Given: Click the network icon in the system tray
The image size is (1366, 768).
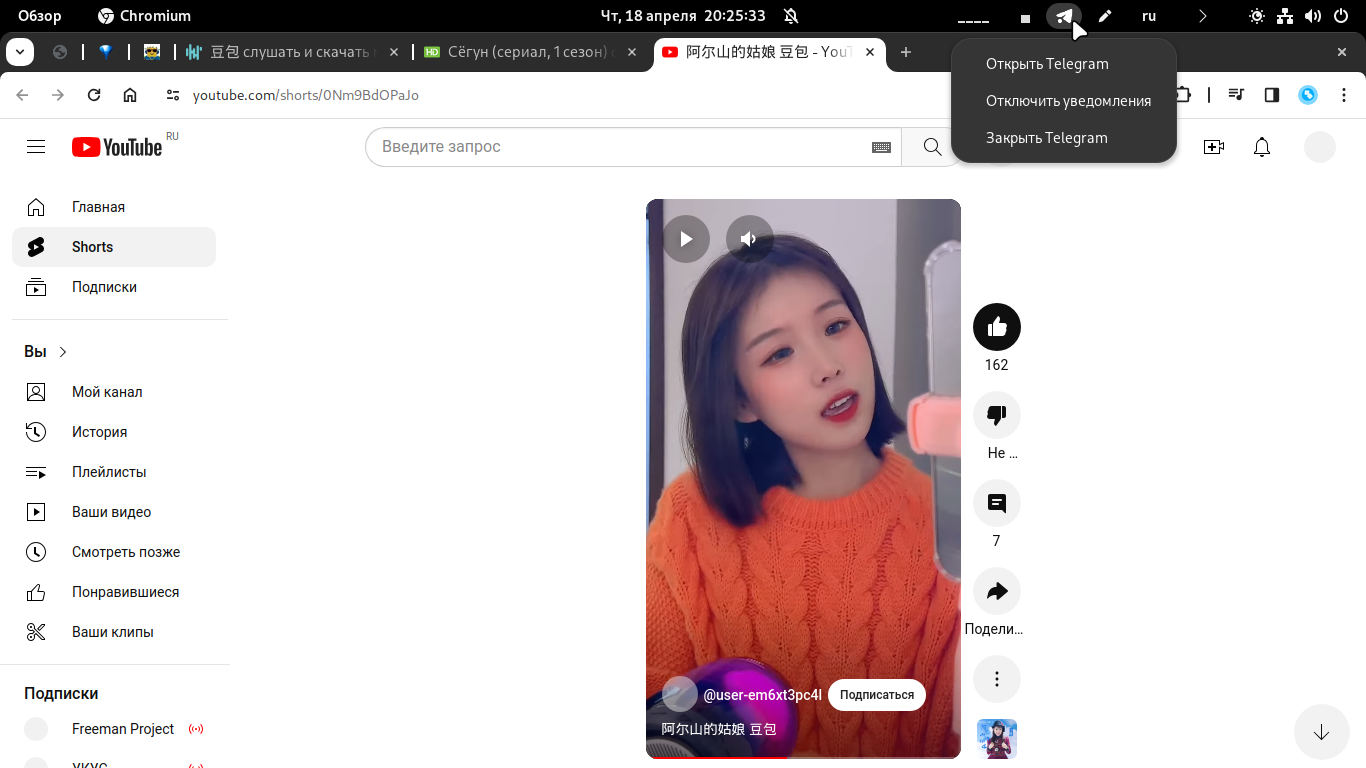Looking at the screenshot, I should coord(1285,16).
